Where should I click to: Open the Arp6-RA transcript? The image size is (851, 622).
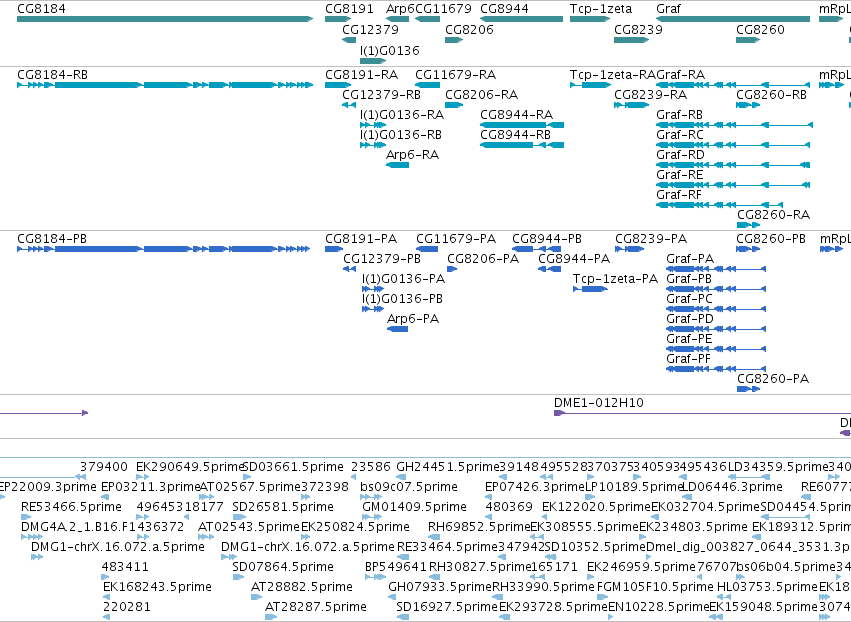[397, 165]
